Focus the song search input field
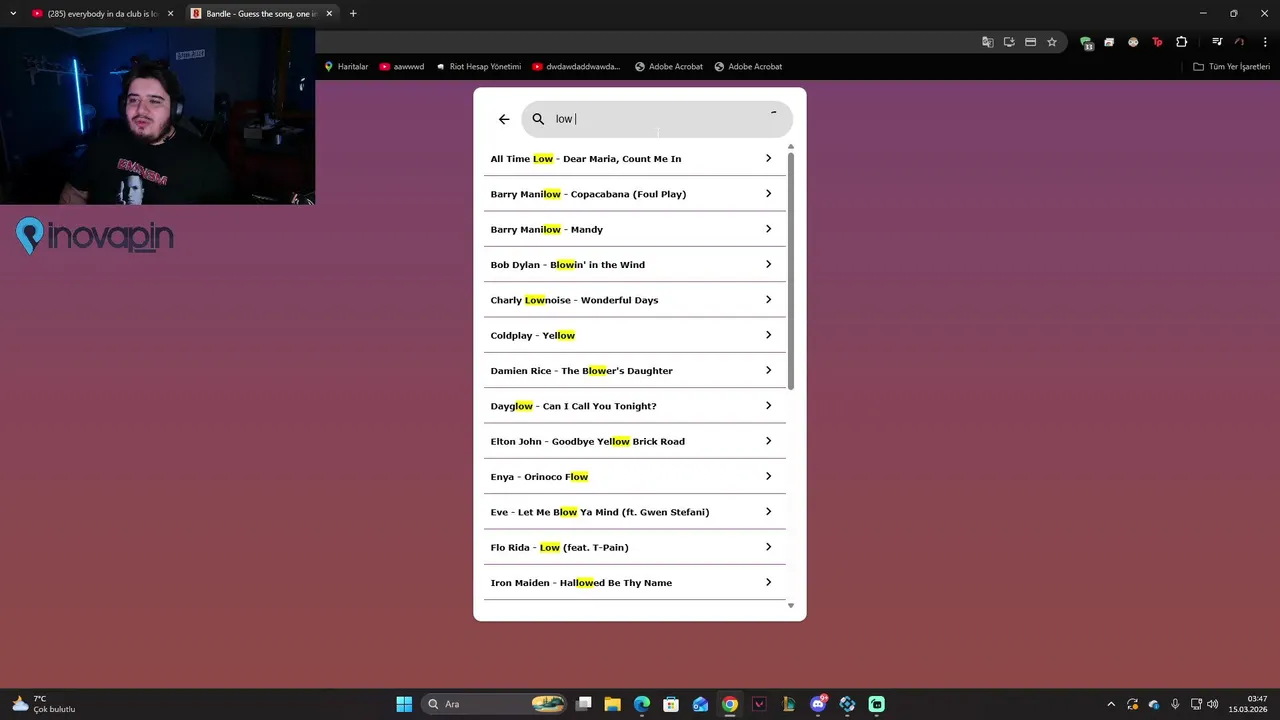This screenshot has height=720, width=1280. pos(657,119)
